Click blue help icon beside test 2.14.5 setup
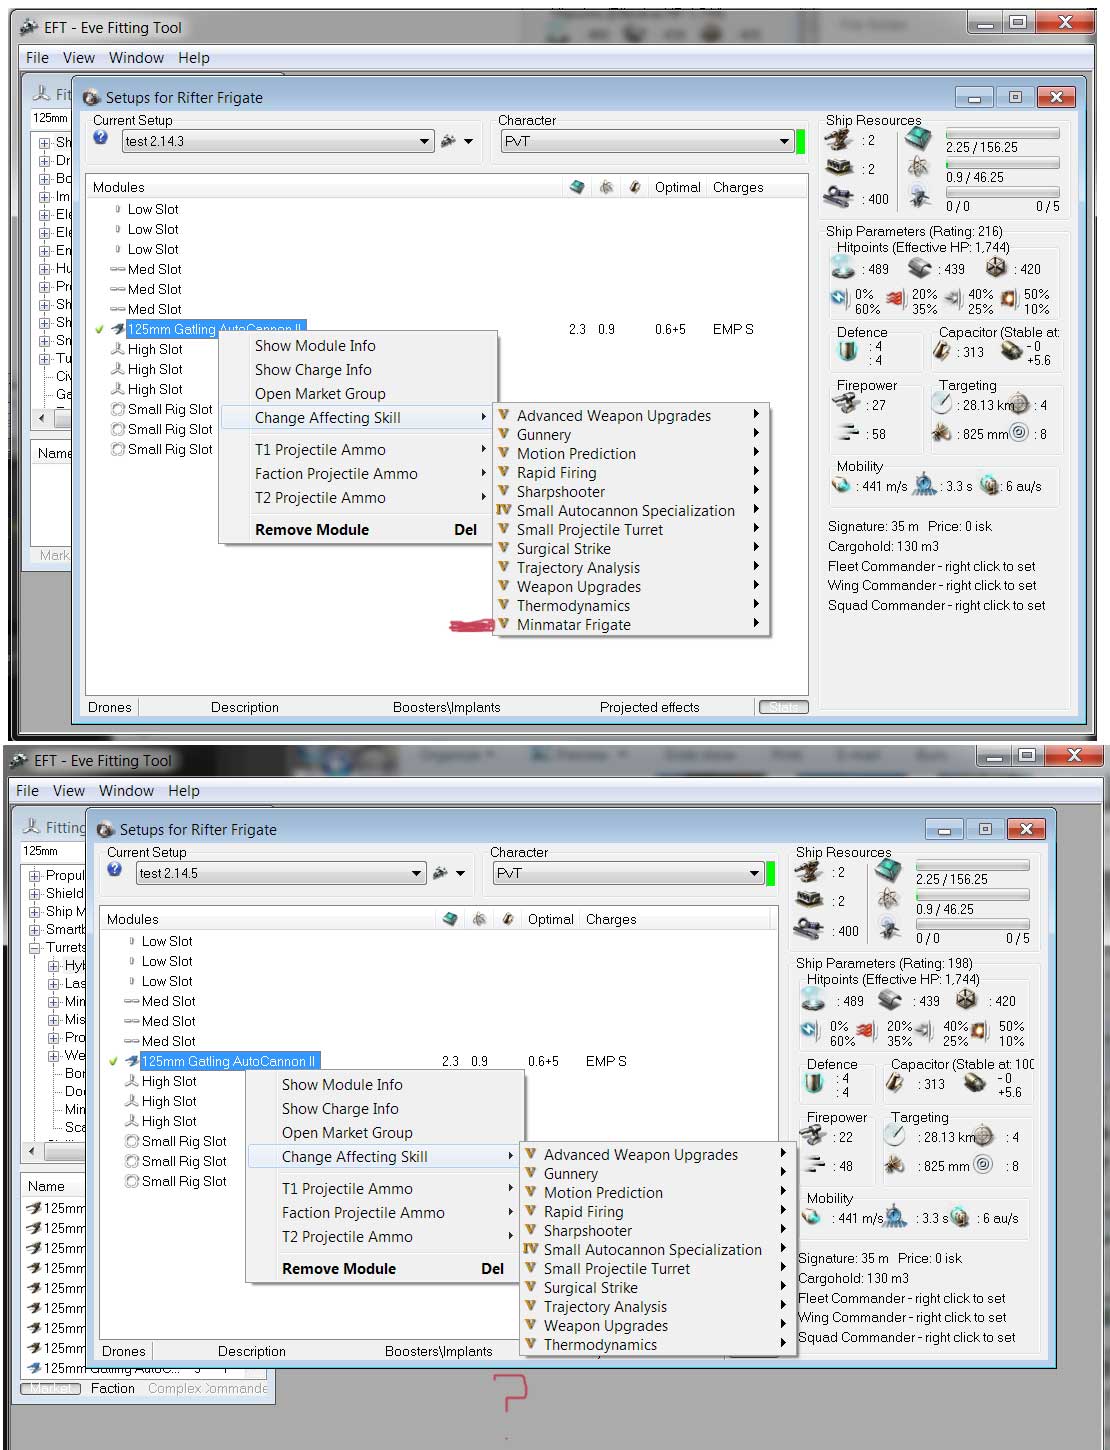The width and height of the screenshot is (1110, 1450). pyautogui.click(x=114, y=870)
